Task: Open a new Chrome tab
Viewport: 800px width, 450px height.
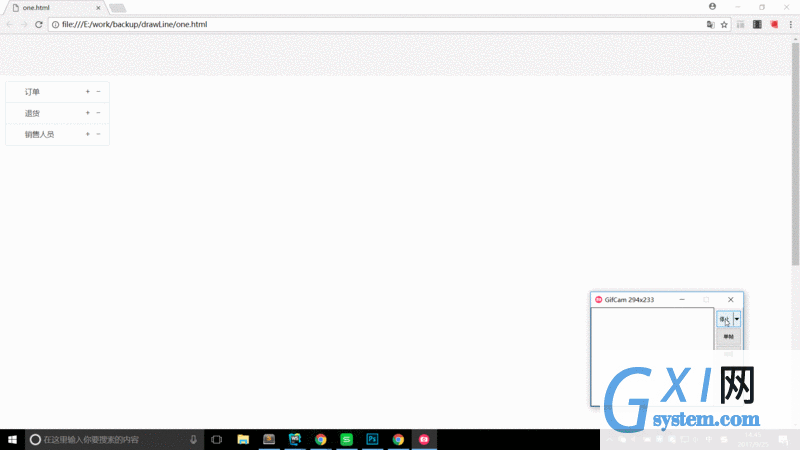Action: point(118,8)
